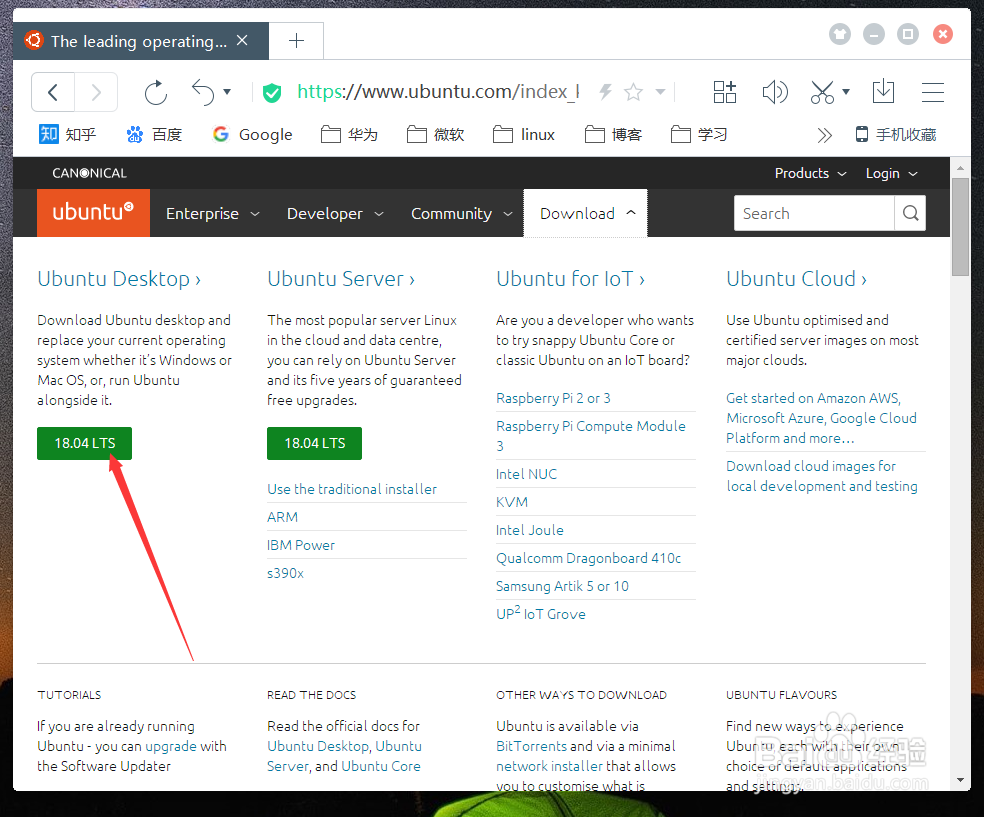Open the IBM Power link

301,545
